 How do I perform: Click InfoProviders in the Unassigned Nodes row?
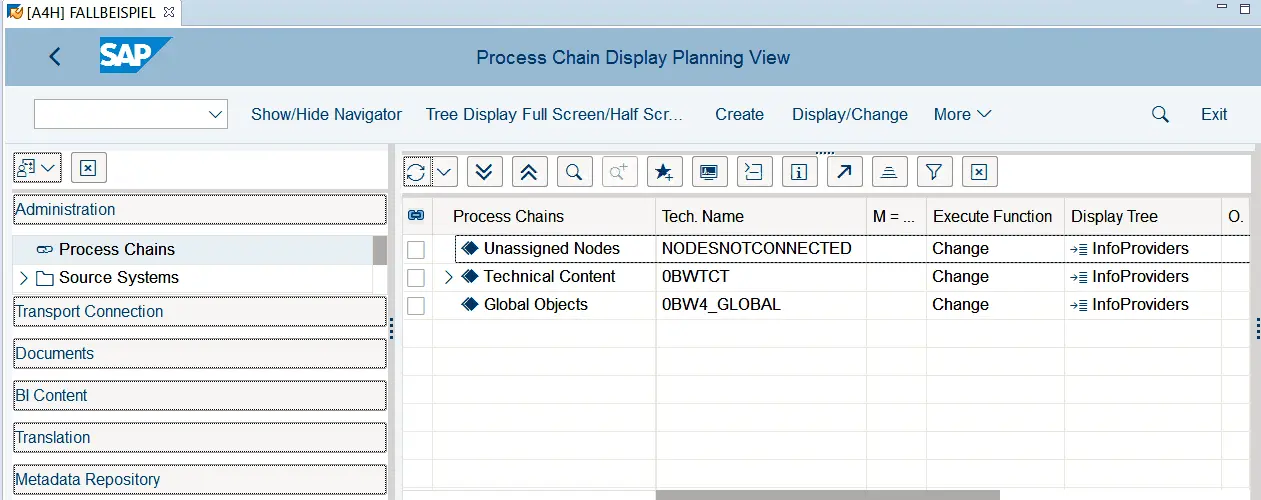click(x=1140, y=248)
